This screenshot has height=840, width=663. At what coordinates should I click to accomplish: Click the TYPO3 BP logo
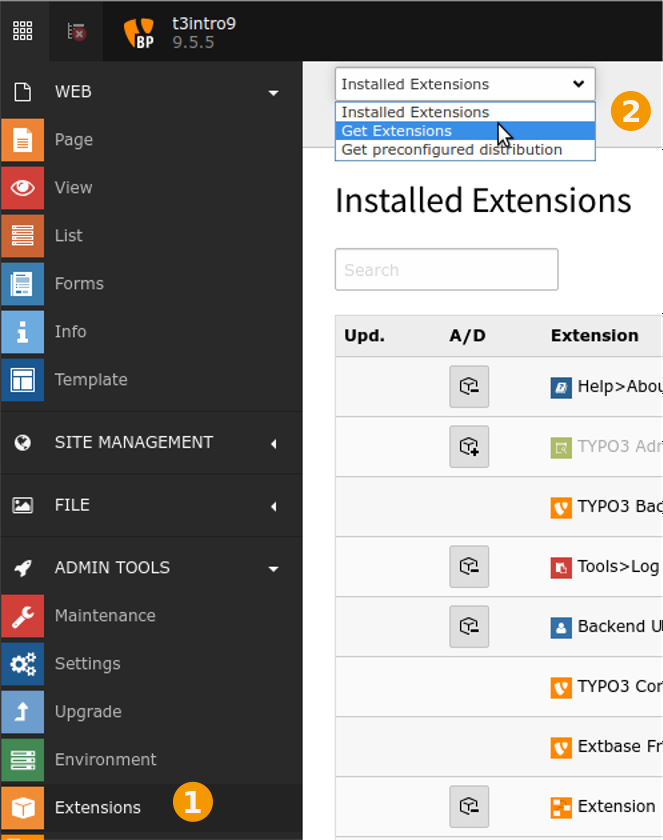pos(139,33)
